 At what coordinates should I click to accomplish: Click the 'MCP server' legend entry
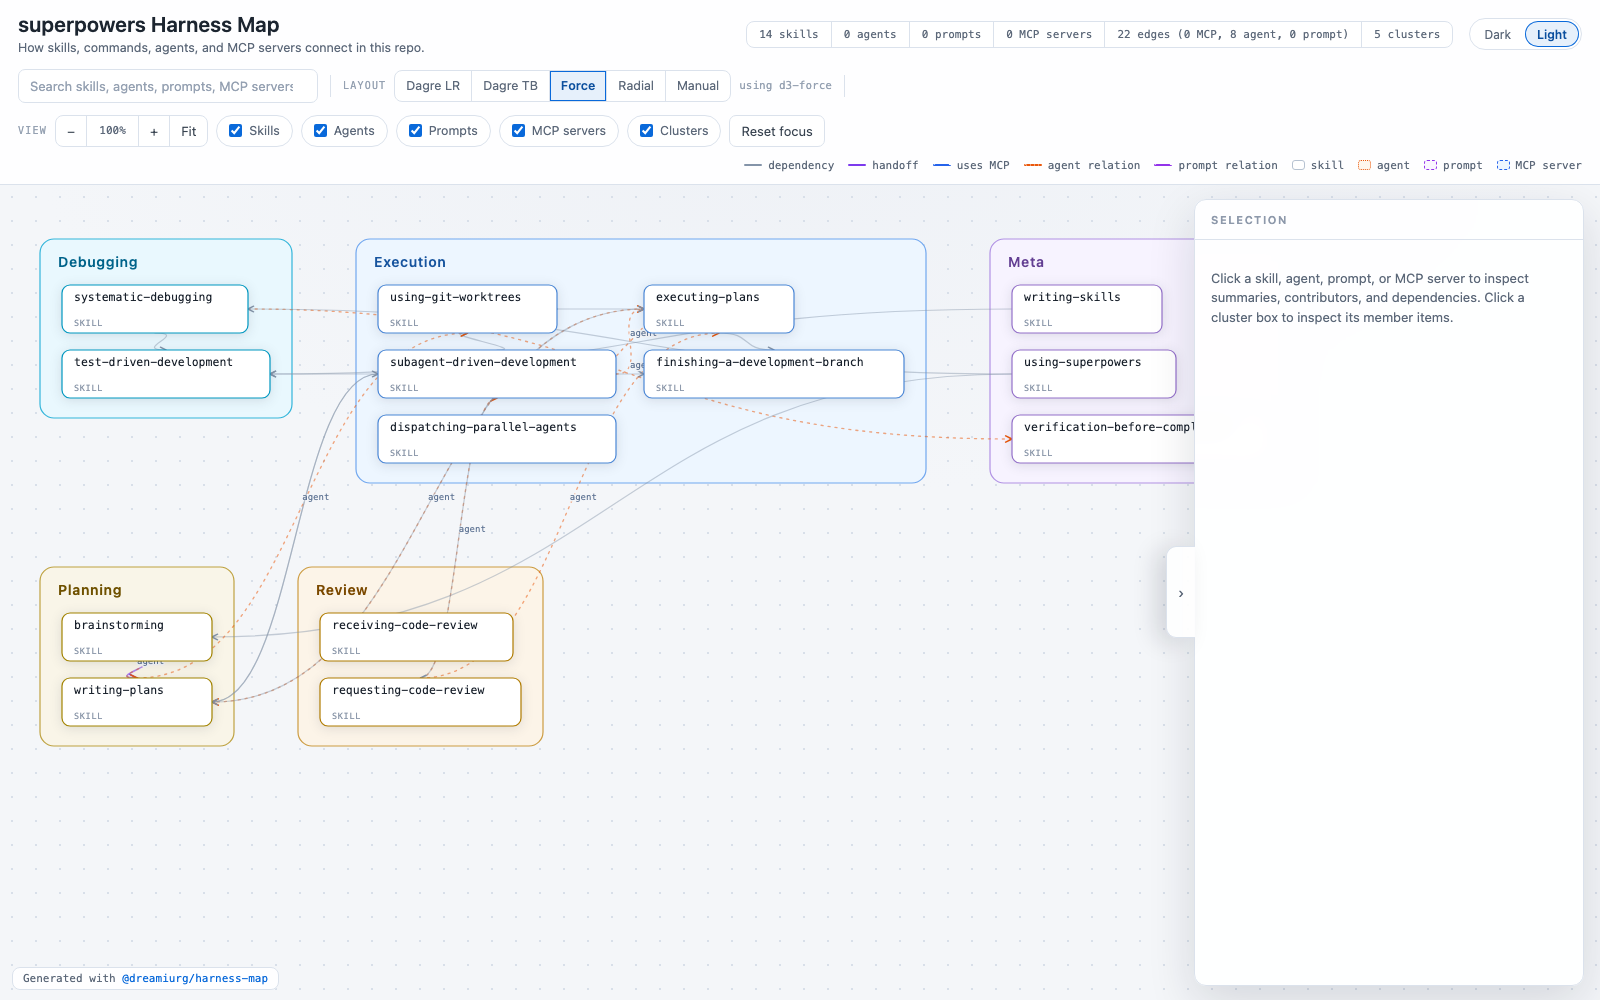point(1539,165)
